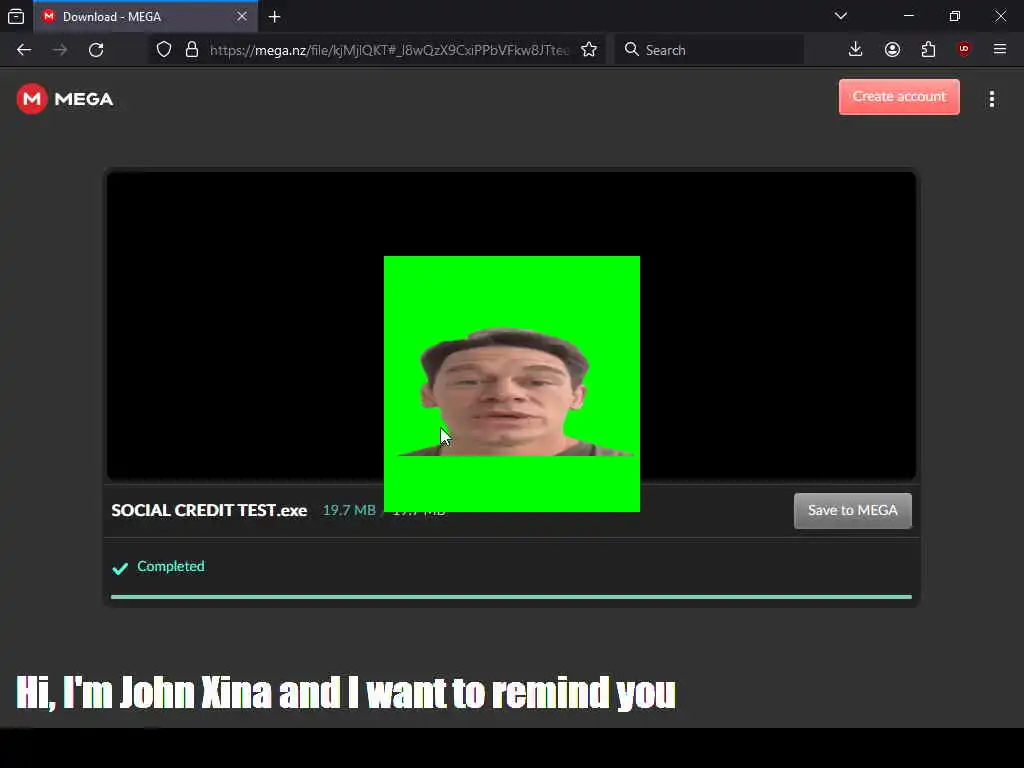Minimize the browser window
The width and height of the screenshot is (1024, 768).
[x=908, y=16]
